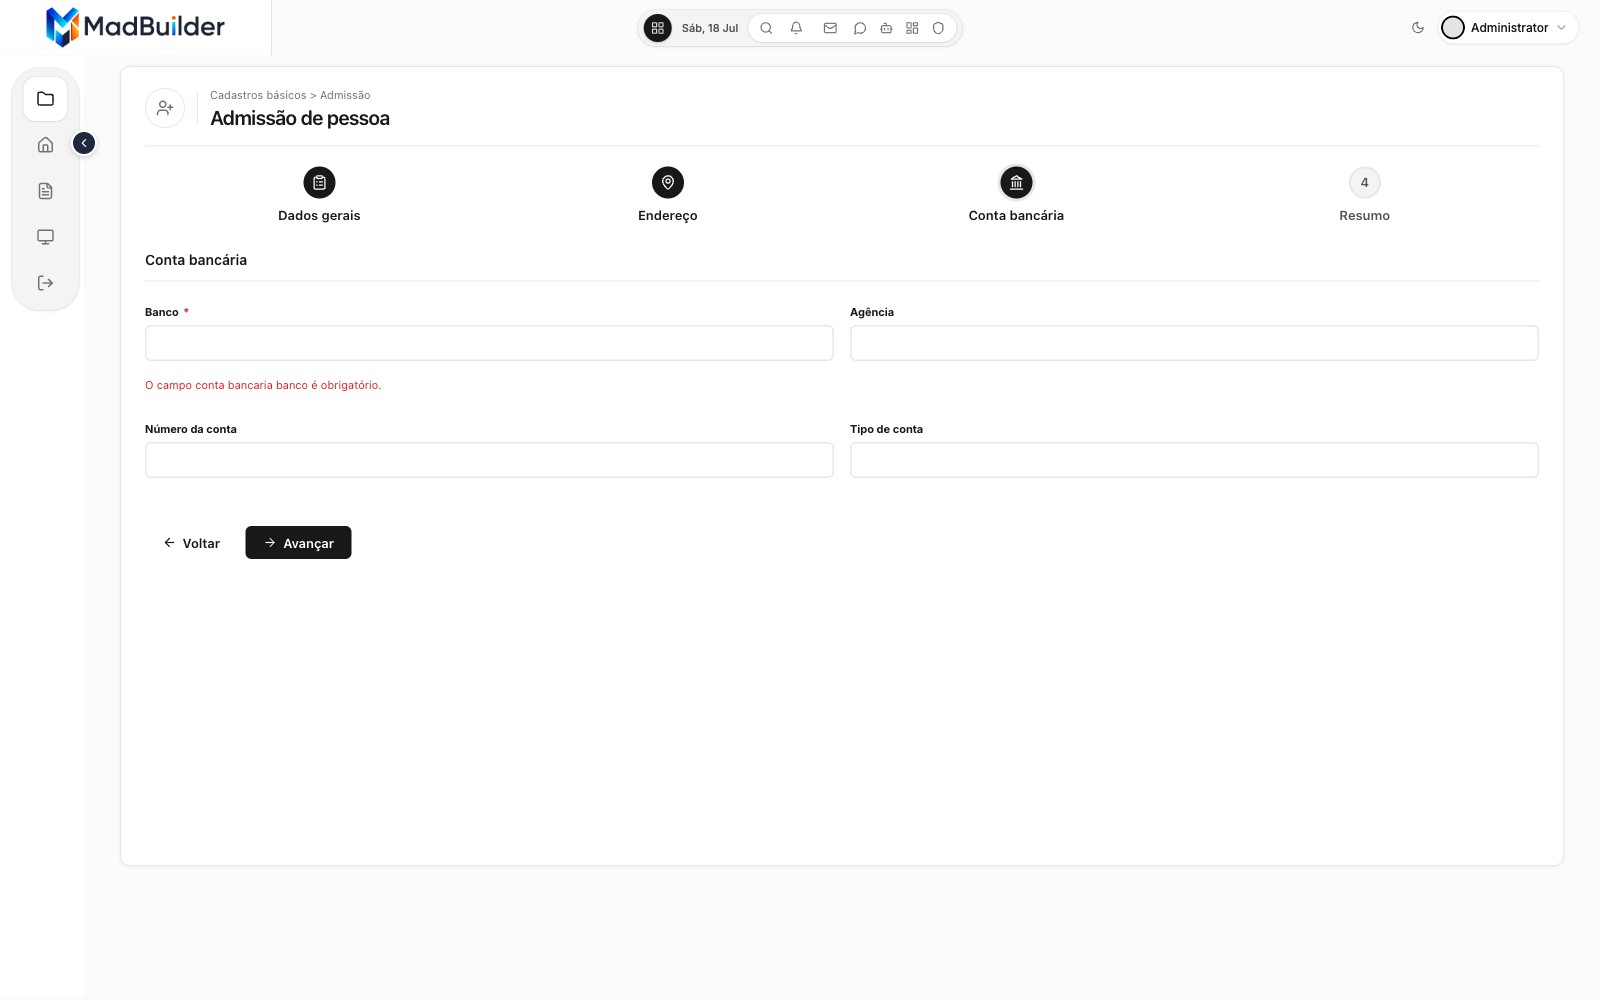Focus the Agência input field
The image size is (1600, 1000).
click(x=1194, y=343)
